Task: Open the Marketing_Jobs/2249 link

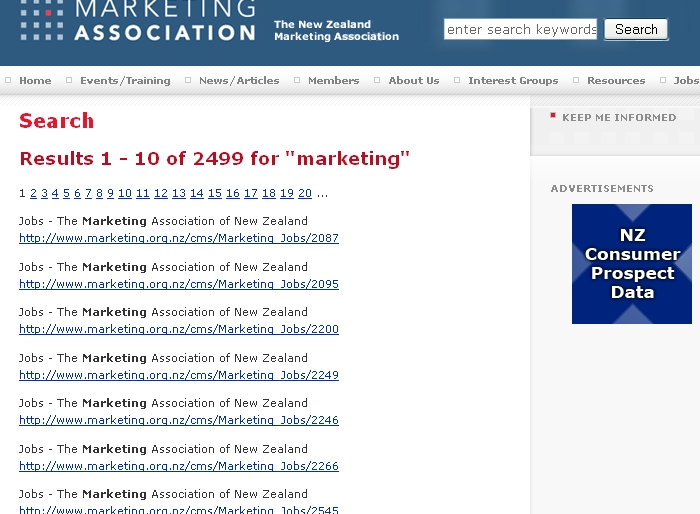Action: tap(179, 375)
